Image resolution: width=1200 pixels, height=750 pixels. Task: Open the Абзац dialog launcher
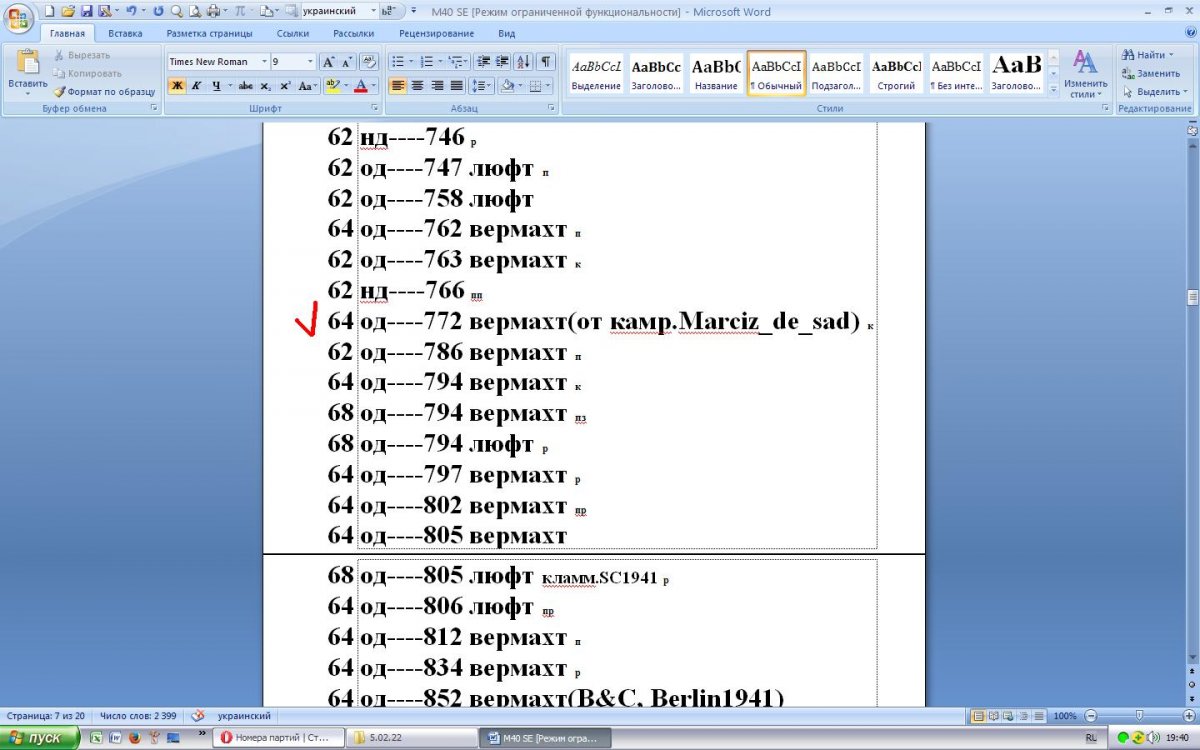552,107
